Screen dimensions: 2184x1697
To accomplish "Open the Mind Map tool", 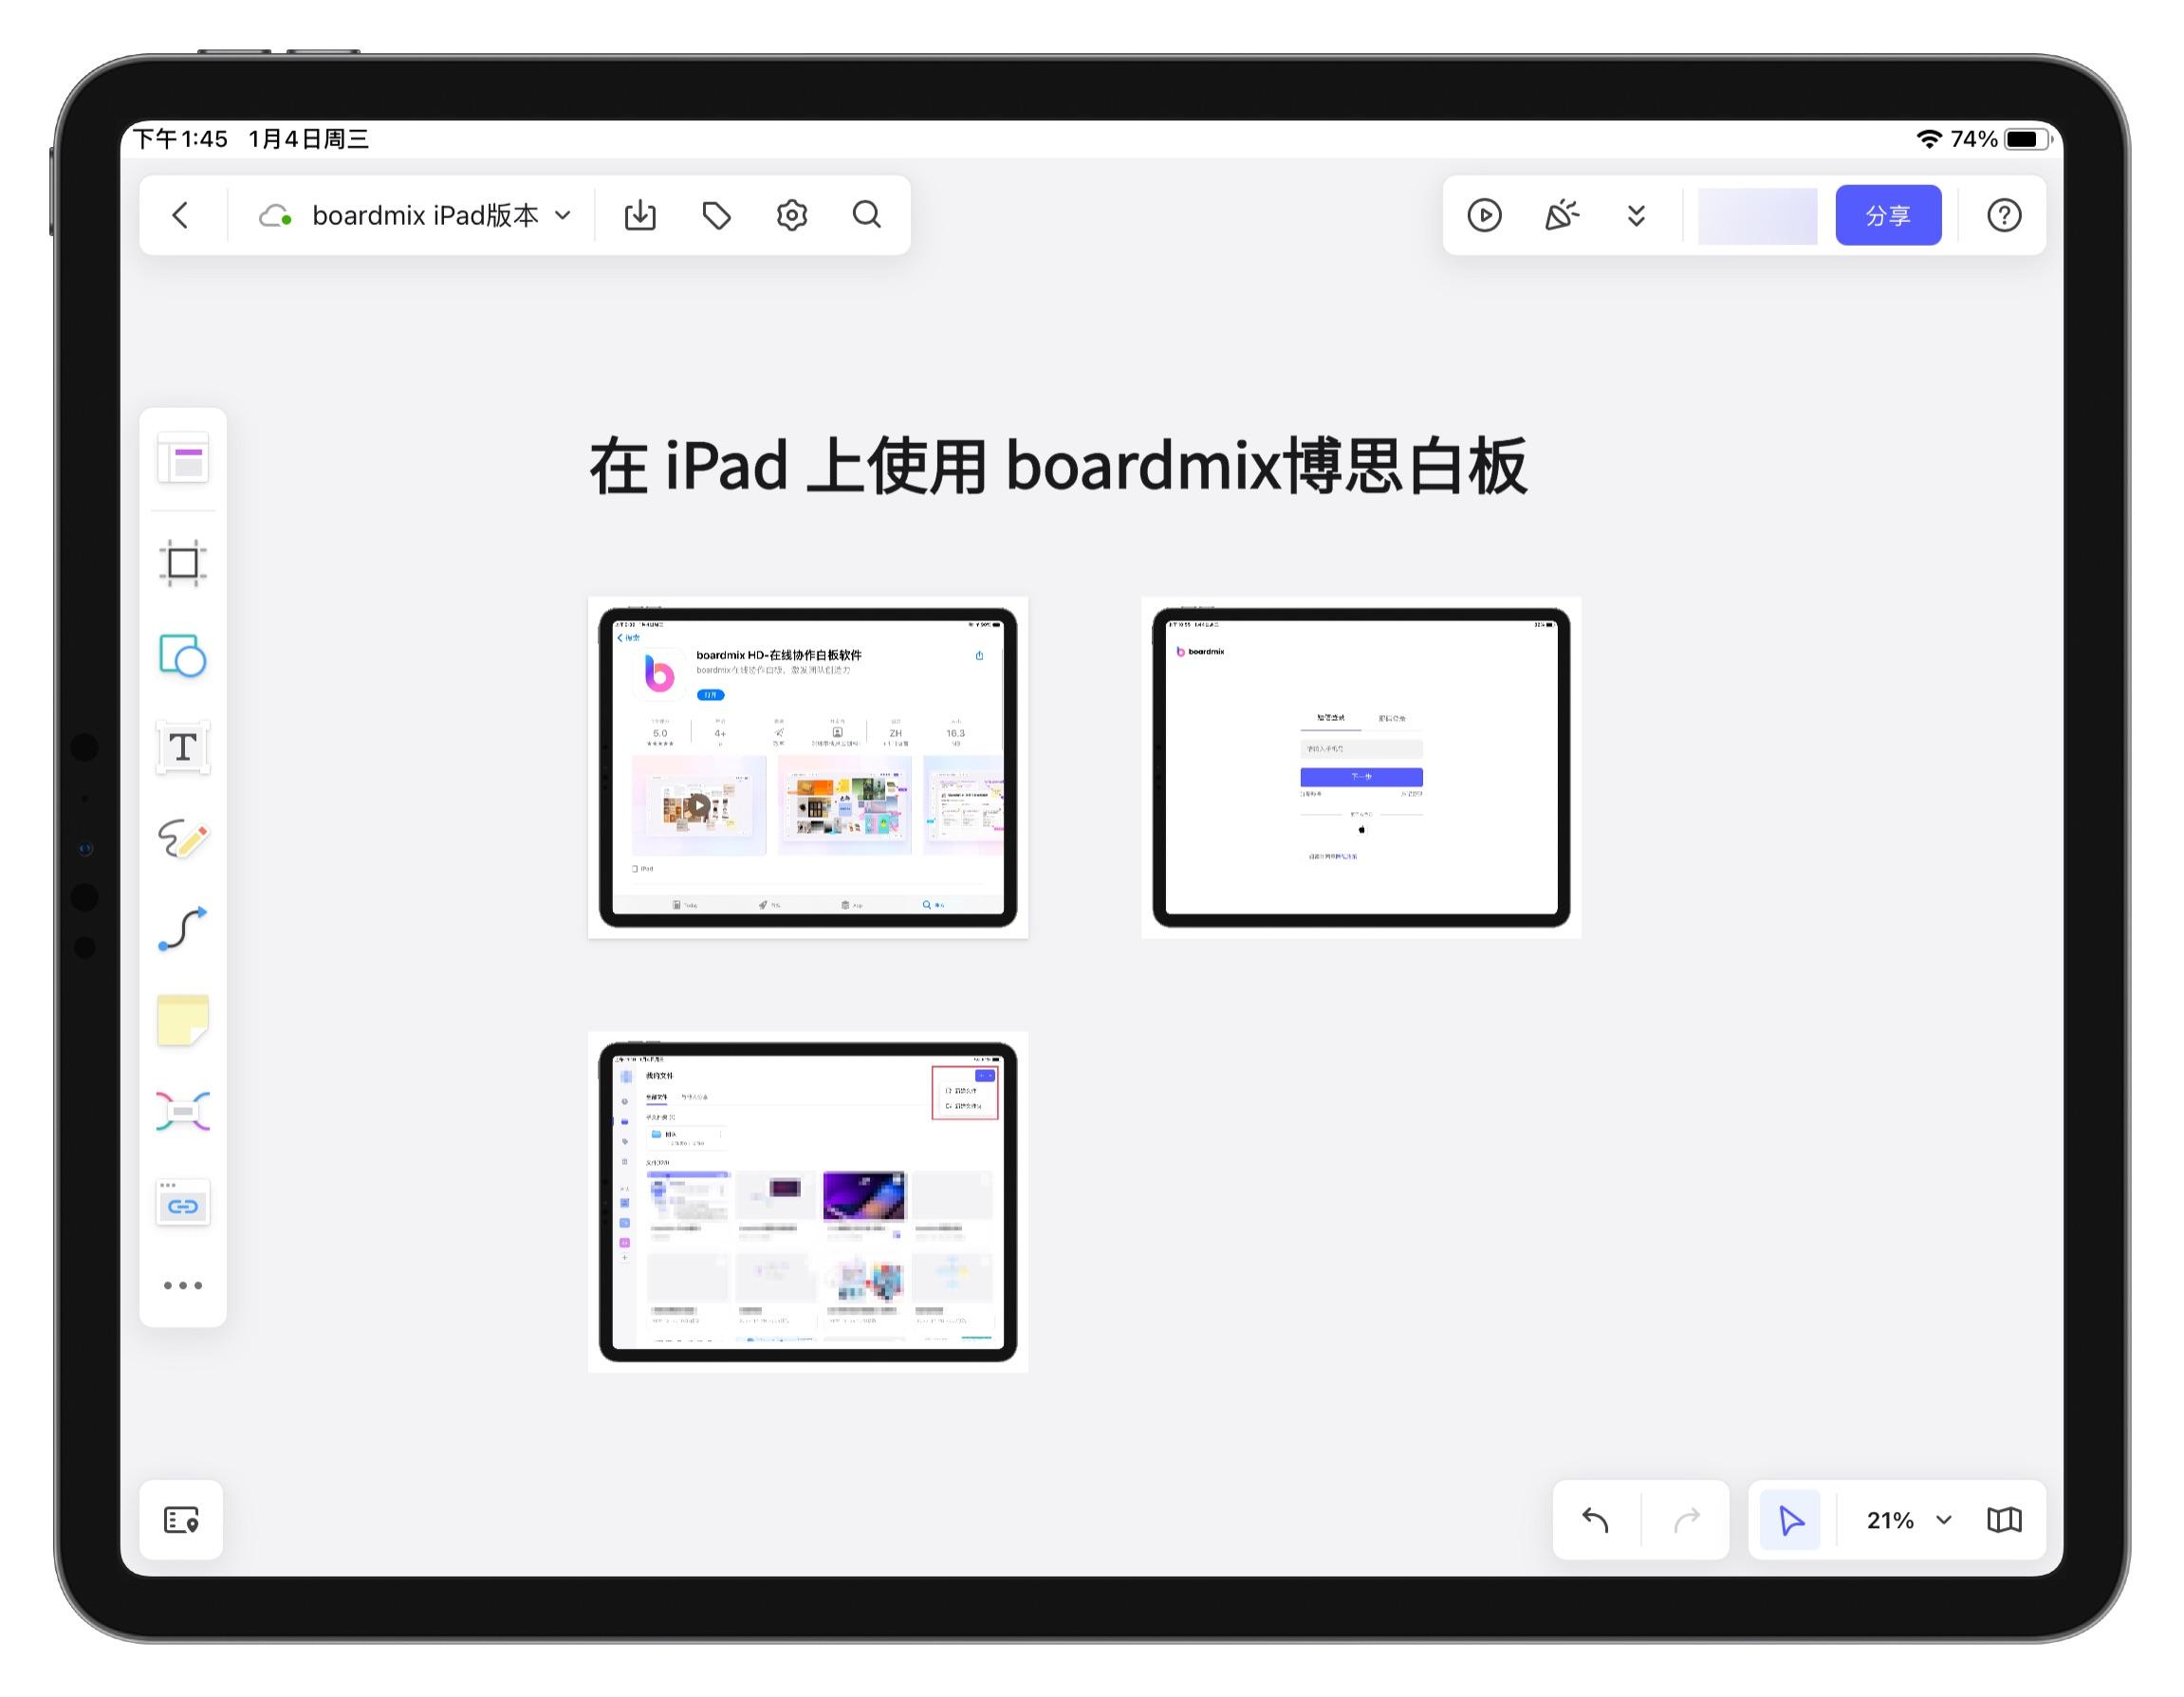I will (x=181, y=1110).
